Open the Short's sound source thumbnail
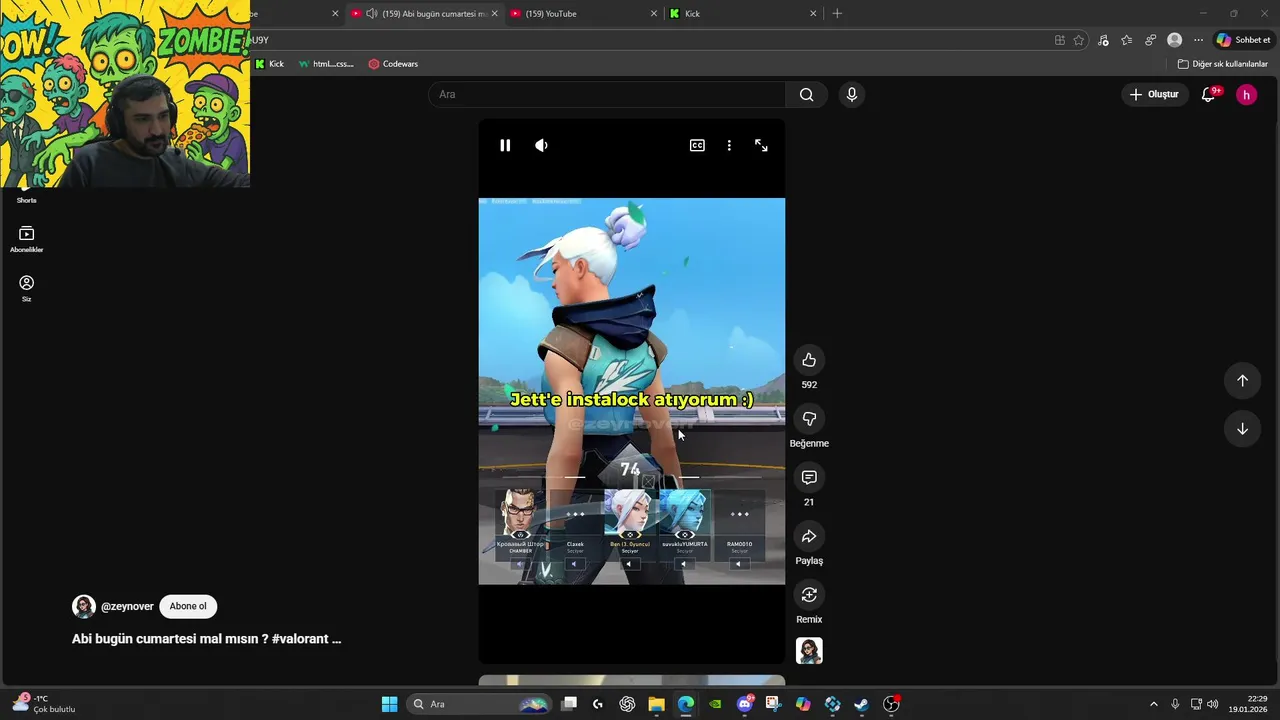This screenshot has width=1280, height=720. (x=809, y=651)
